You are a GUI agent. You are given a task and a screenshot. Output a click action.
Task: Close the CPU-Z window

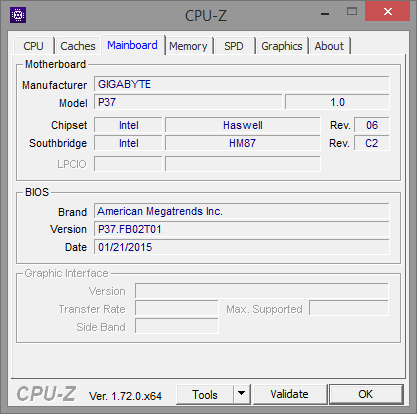(387, 12)
